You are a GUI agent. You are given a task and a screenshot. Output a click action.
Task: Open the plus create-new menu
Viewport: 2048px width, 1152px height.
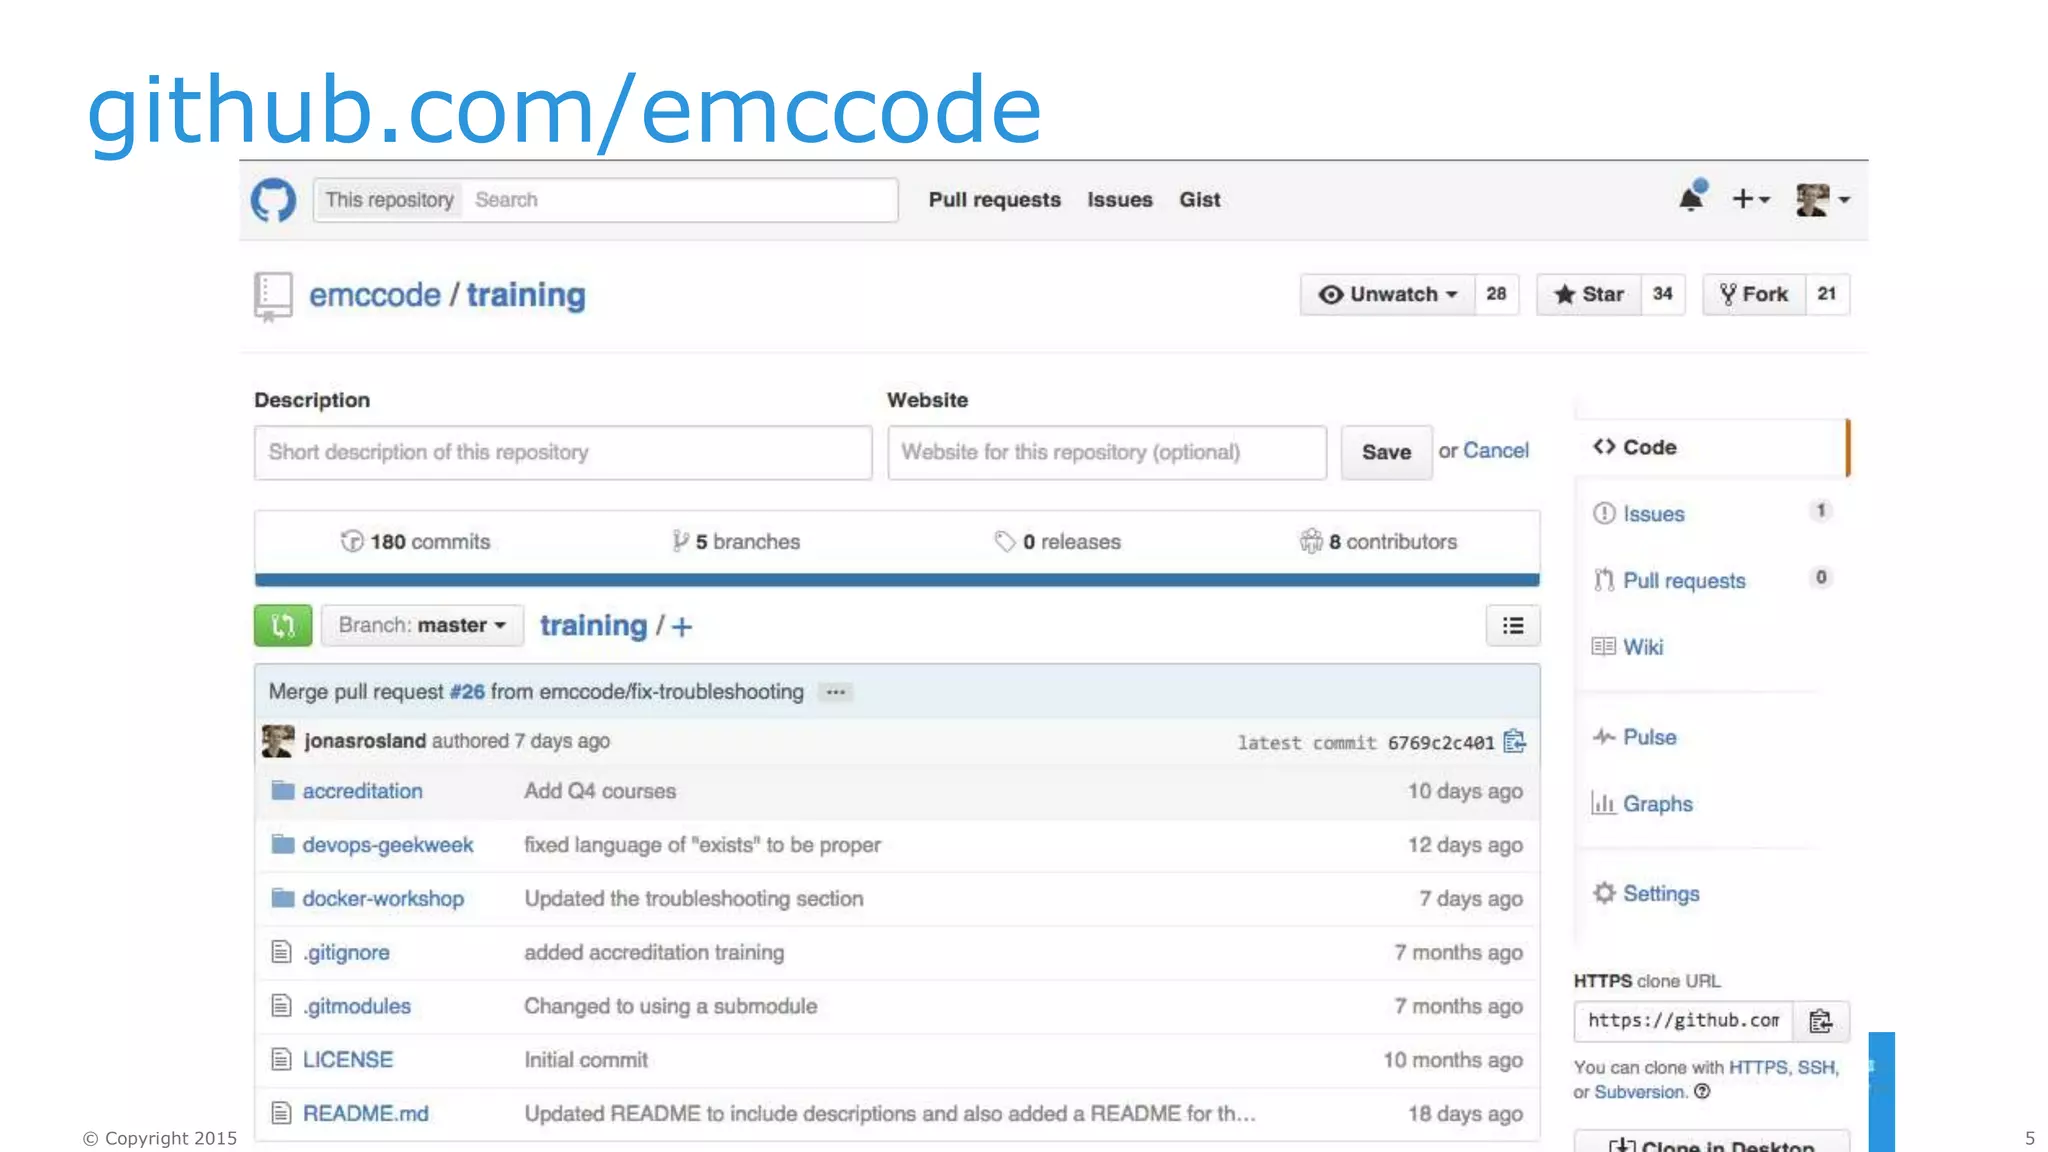tap(1750, 199)
